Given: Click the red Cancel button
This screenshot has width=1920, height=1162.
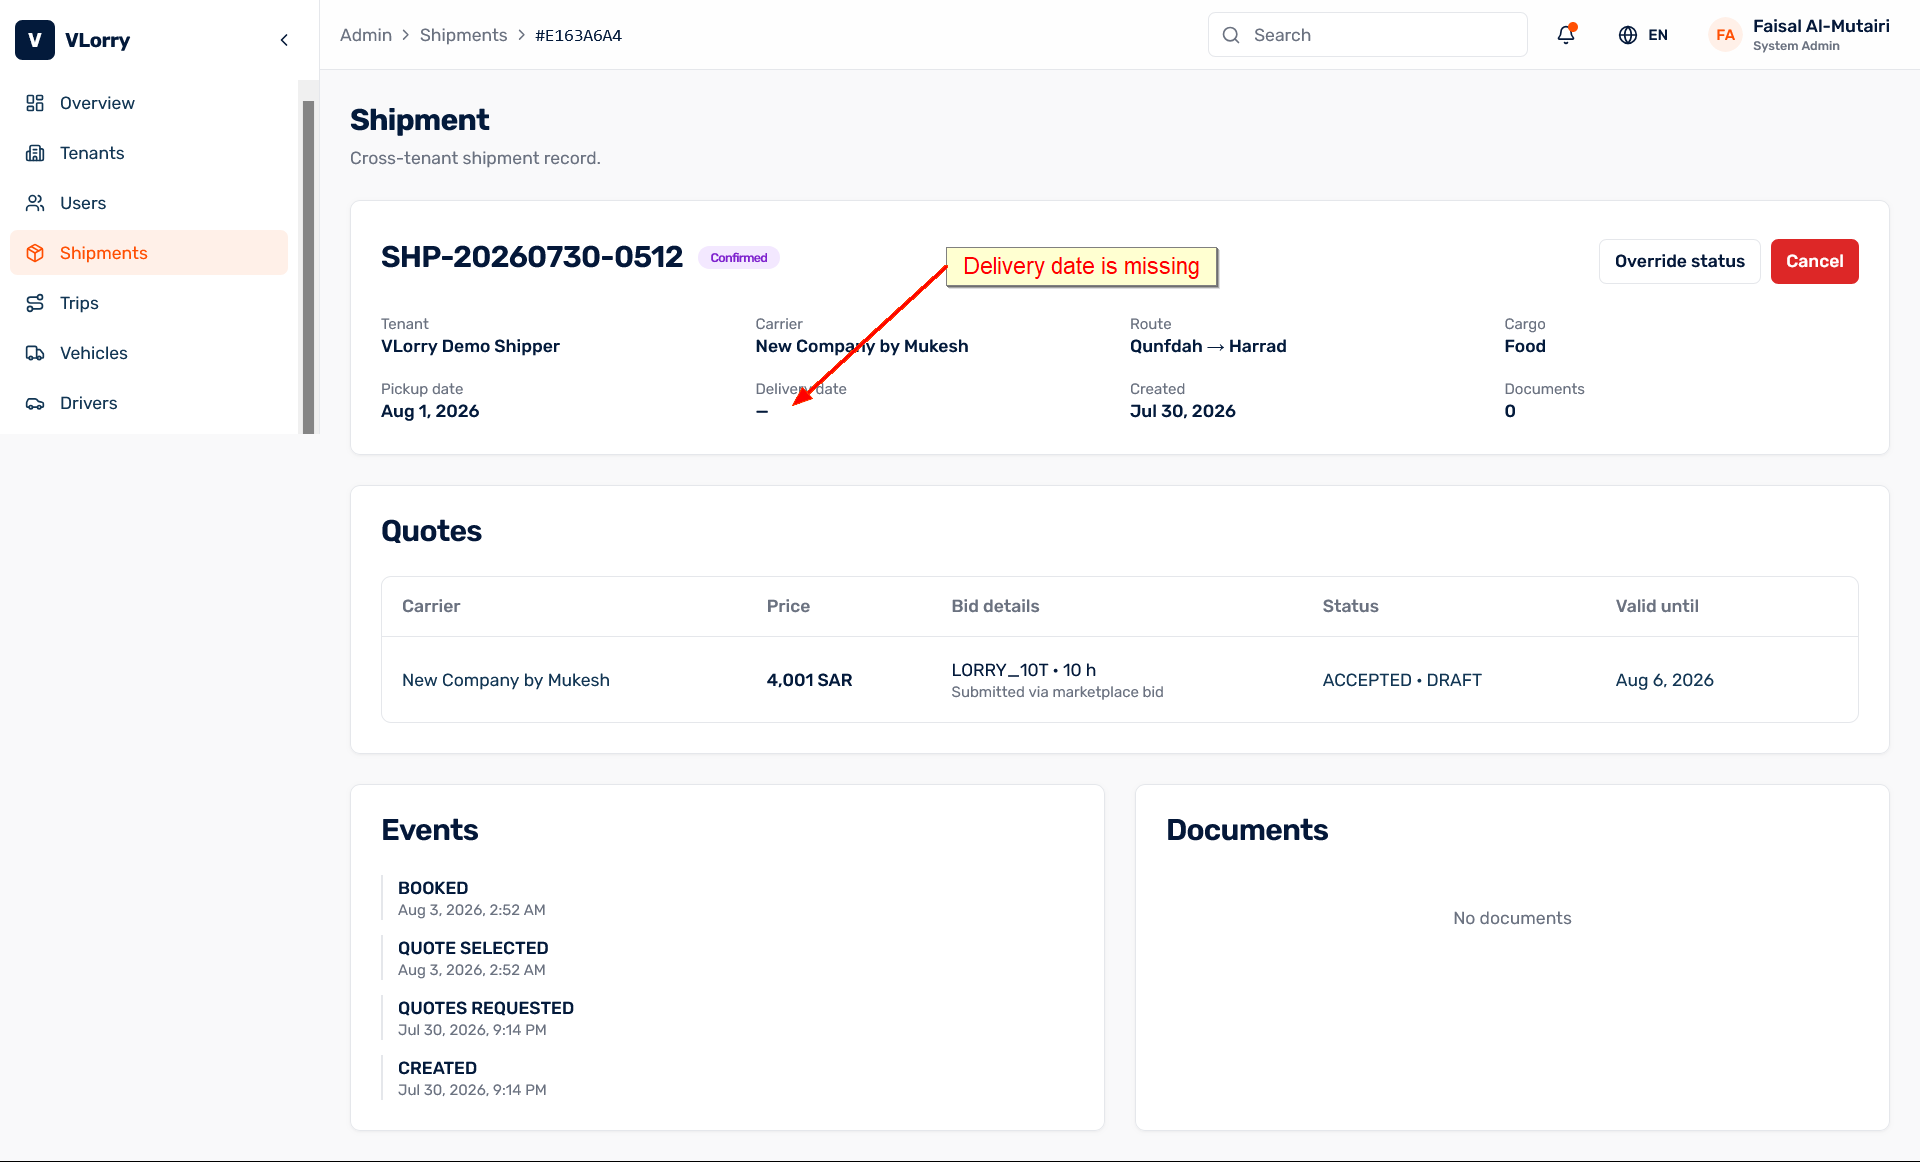Looking at the screenshot, I should coord(1814,261).
